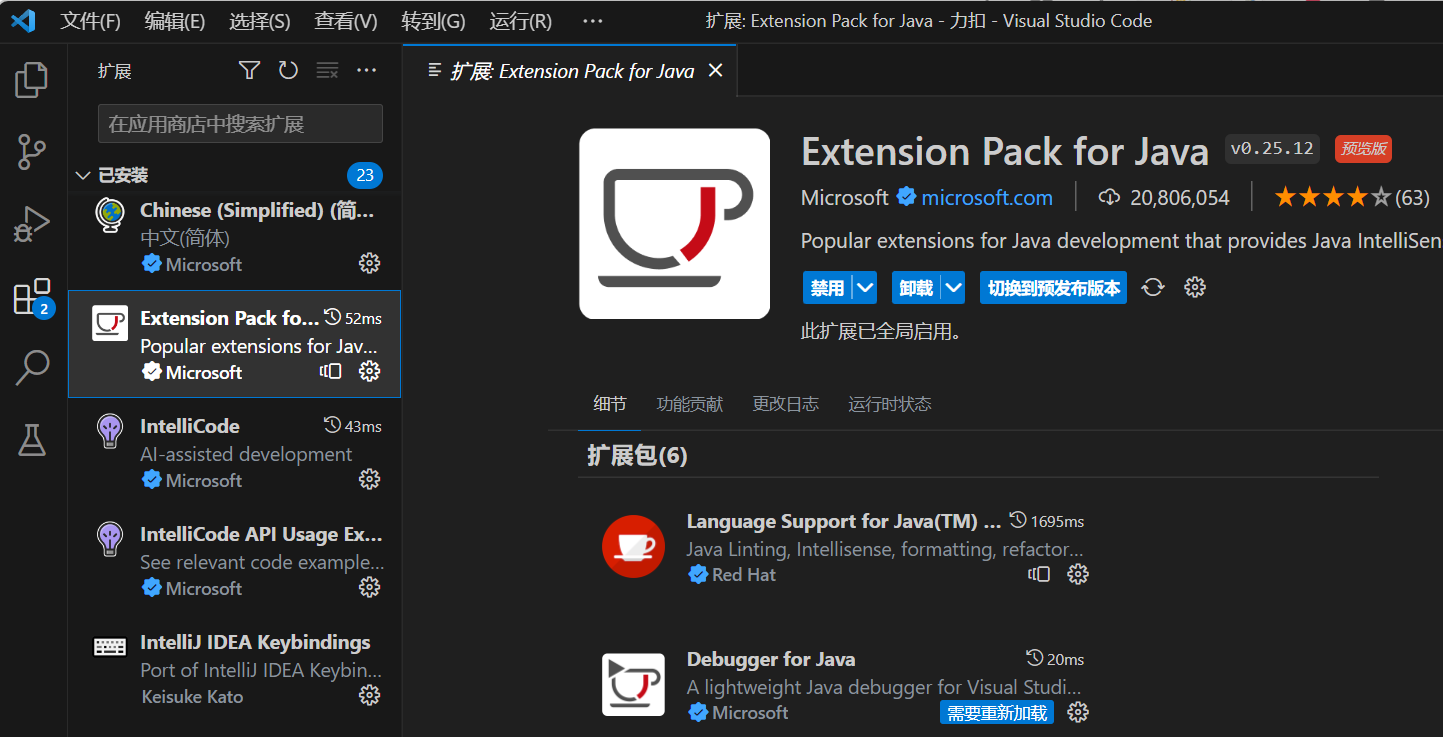Open more actions menu in Extensions panel
1443x737 pixels.
366,70
